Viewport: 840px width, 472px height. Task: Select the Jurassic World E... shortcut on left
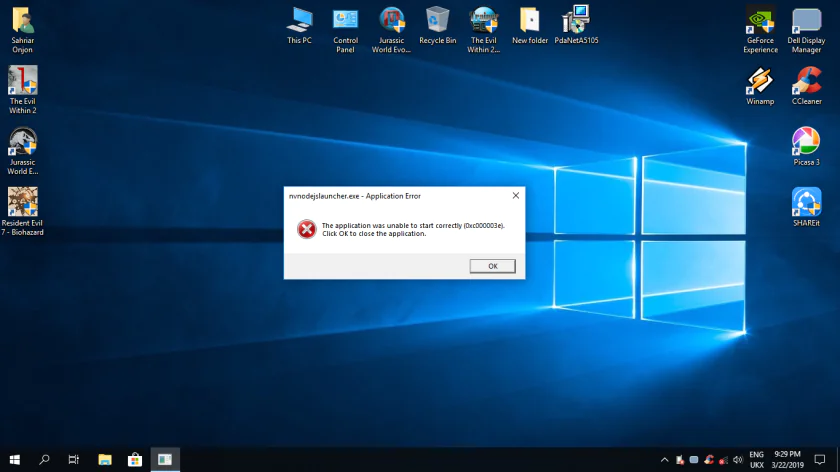(22, 151)
